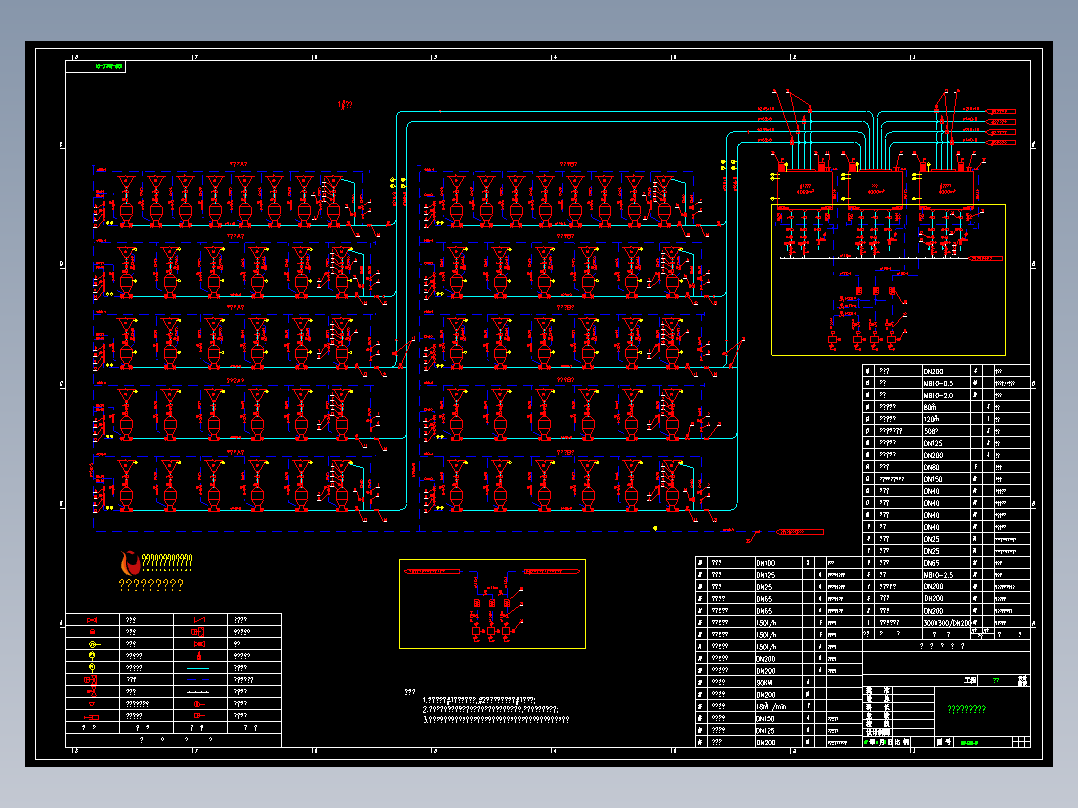The image size is (1078, 808).
Task: Click the blue dashed line legend sample
Action: (x=198, y=679)
